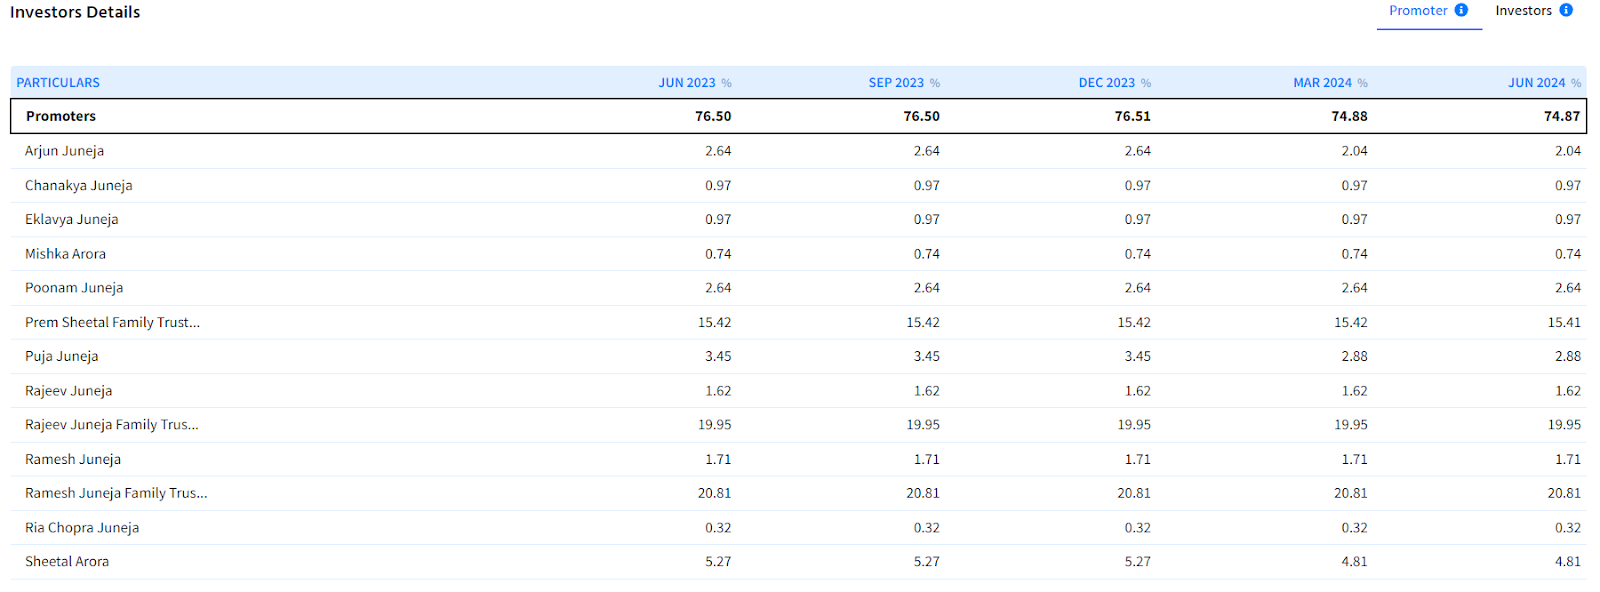Click Poonam Juneja JUN 2024 value 2.64
The image size is (1600, 592).
coord(1568,288)
